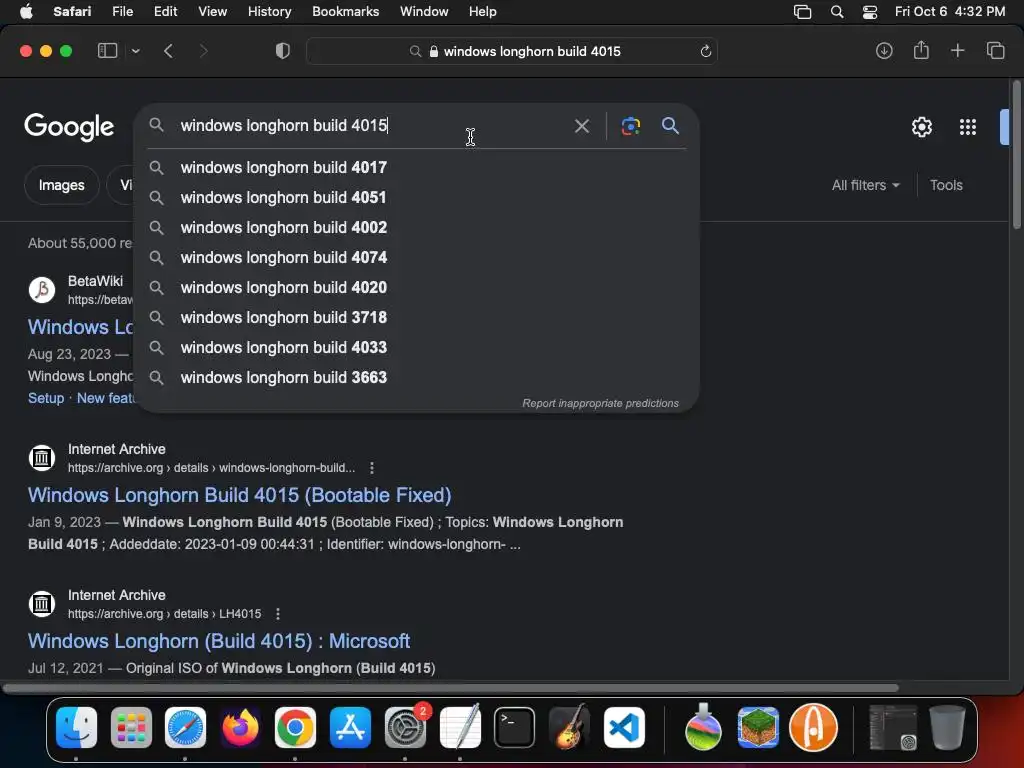This screenshot has width=1024, height=768.
Task: Select suggestion windows longhorn build 4051
Action: click(417, 197)
